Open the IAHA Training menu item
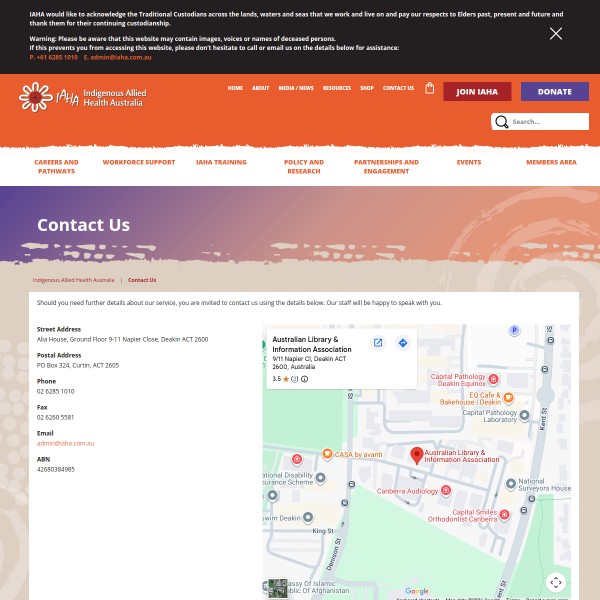600x600 pixels. [x=221, y=162]
